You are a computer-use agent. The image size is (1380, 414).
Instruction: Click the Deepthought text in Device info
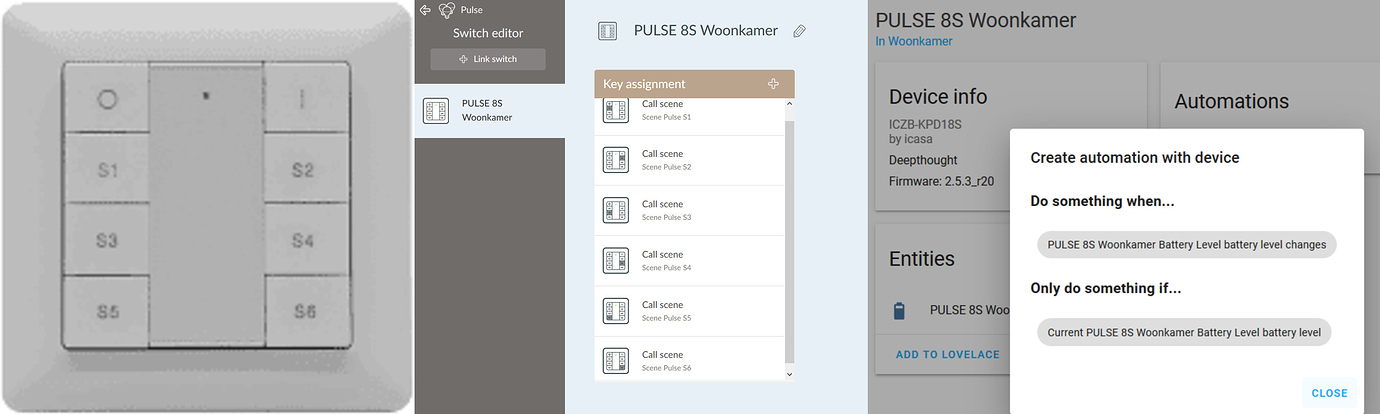tap(923, 160)
